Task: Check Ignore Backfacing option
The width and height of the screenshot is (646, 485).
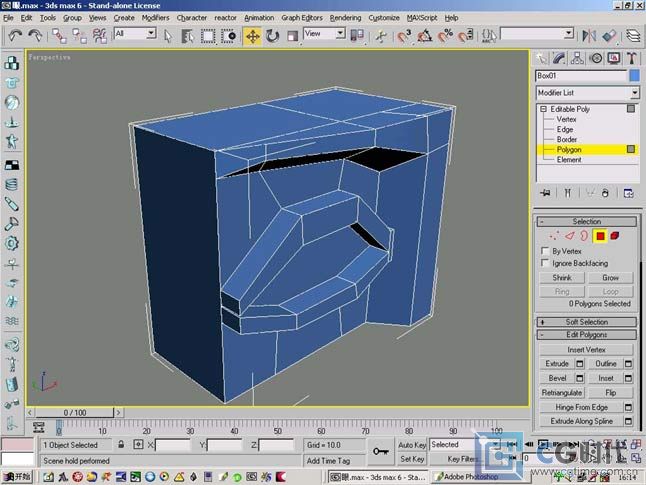Action: point(545,263)
